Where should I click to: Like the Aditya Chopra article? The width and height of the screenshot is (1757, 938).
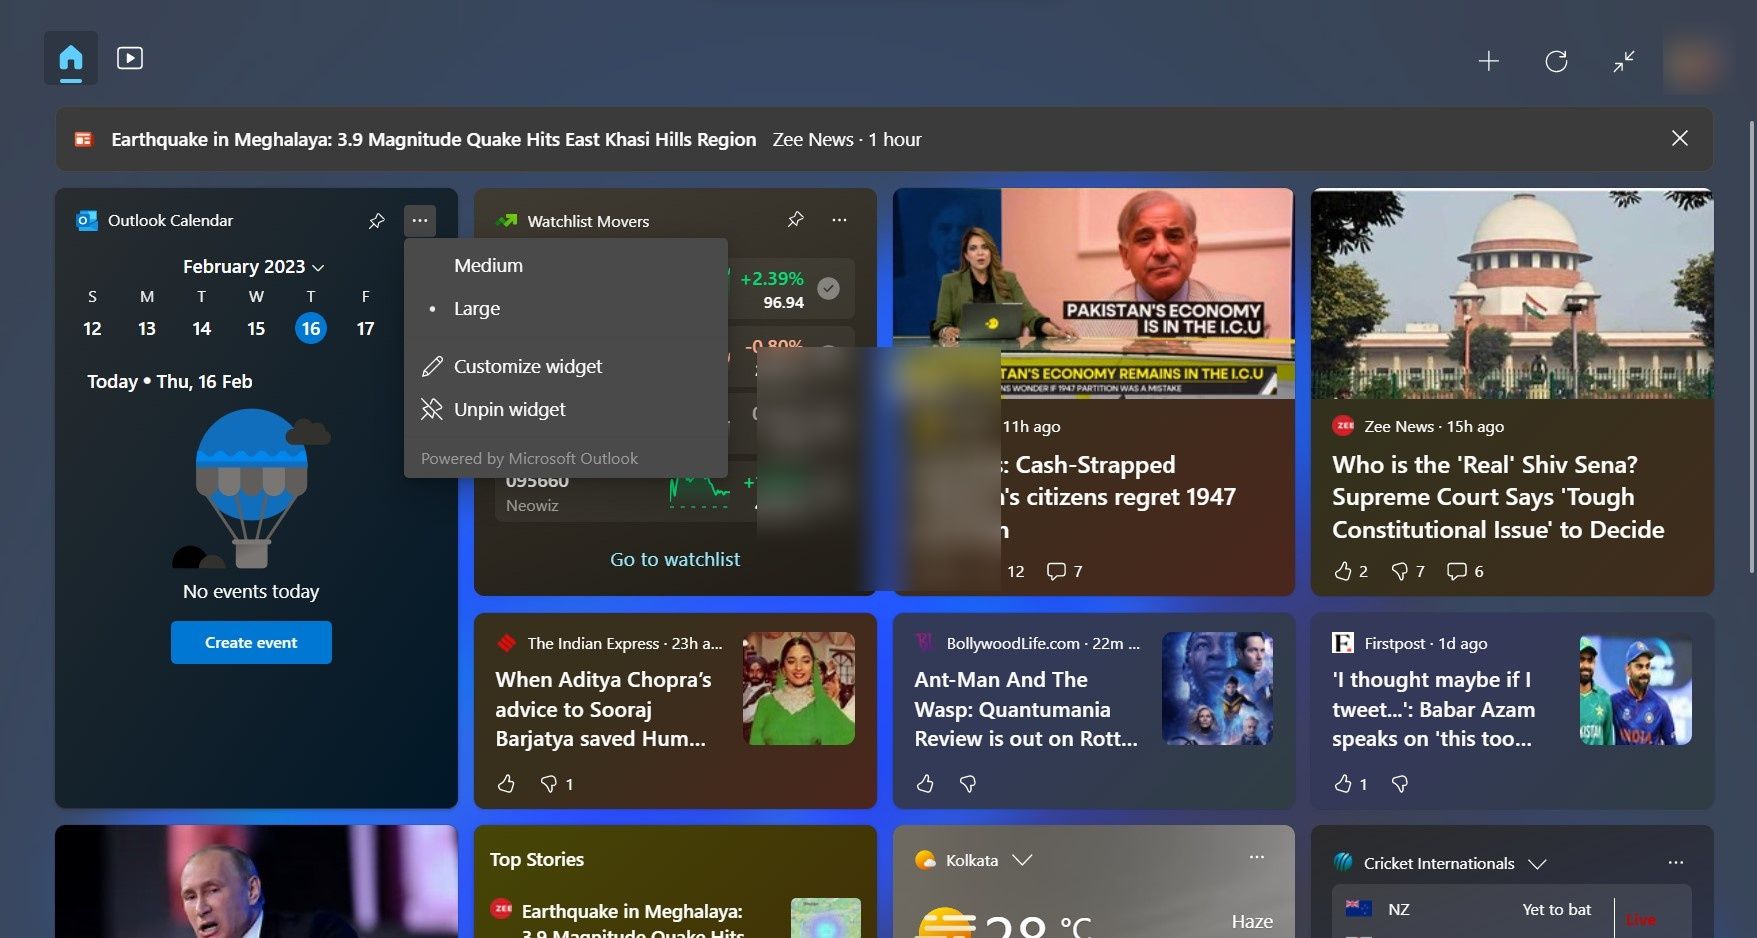coord(506,784)
